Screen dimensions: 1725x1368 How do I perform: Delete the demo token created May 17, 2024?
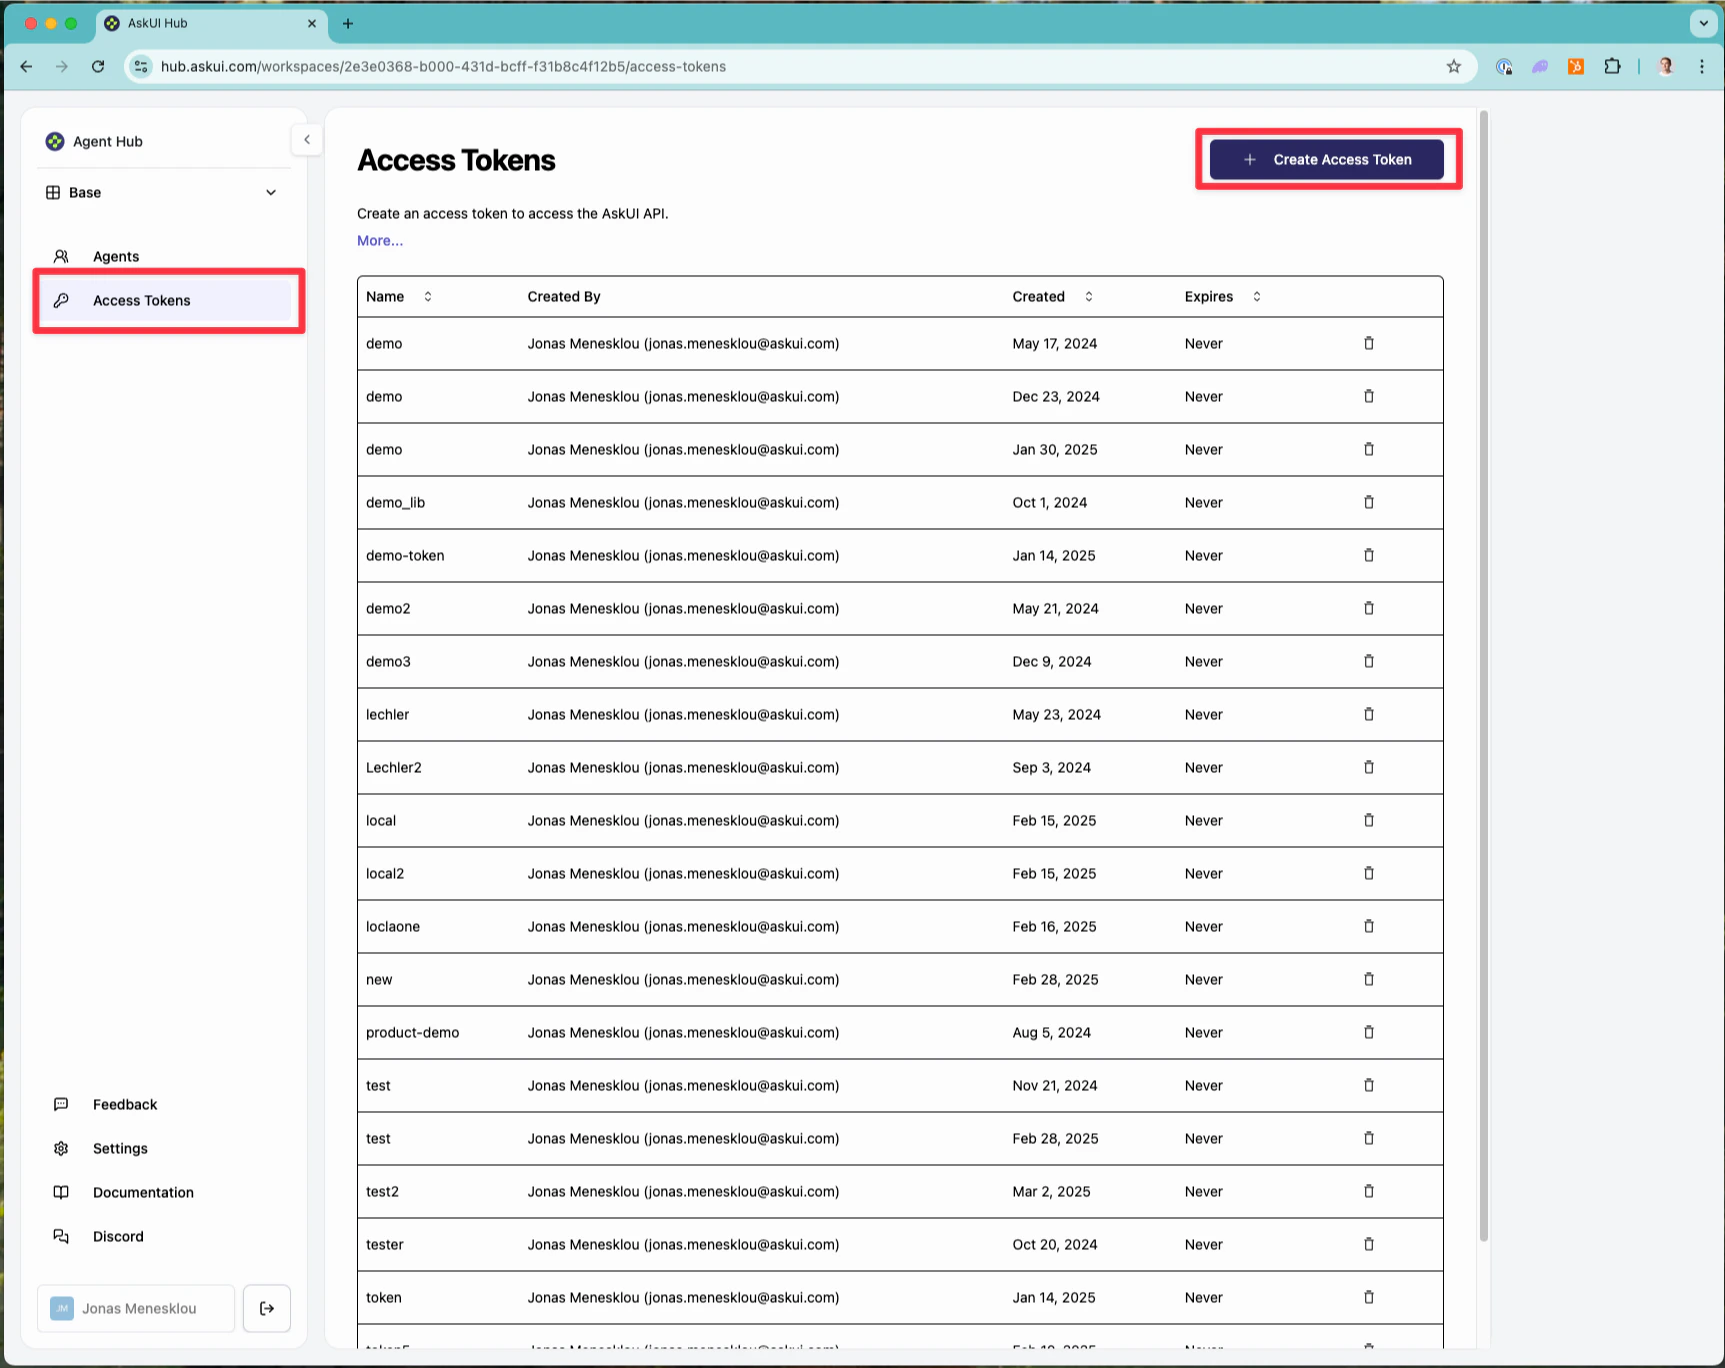click(x=1369, y=343)
